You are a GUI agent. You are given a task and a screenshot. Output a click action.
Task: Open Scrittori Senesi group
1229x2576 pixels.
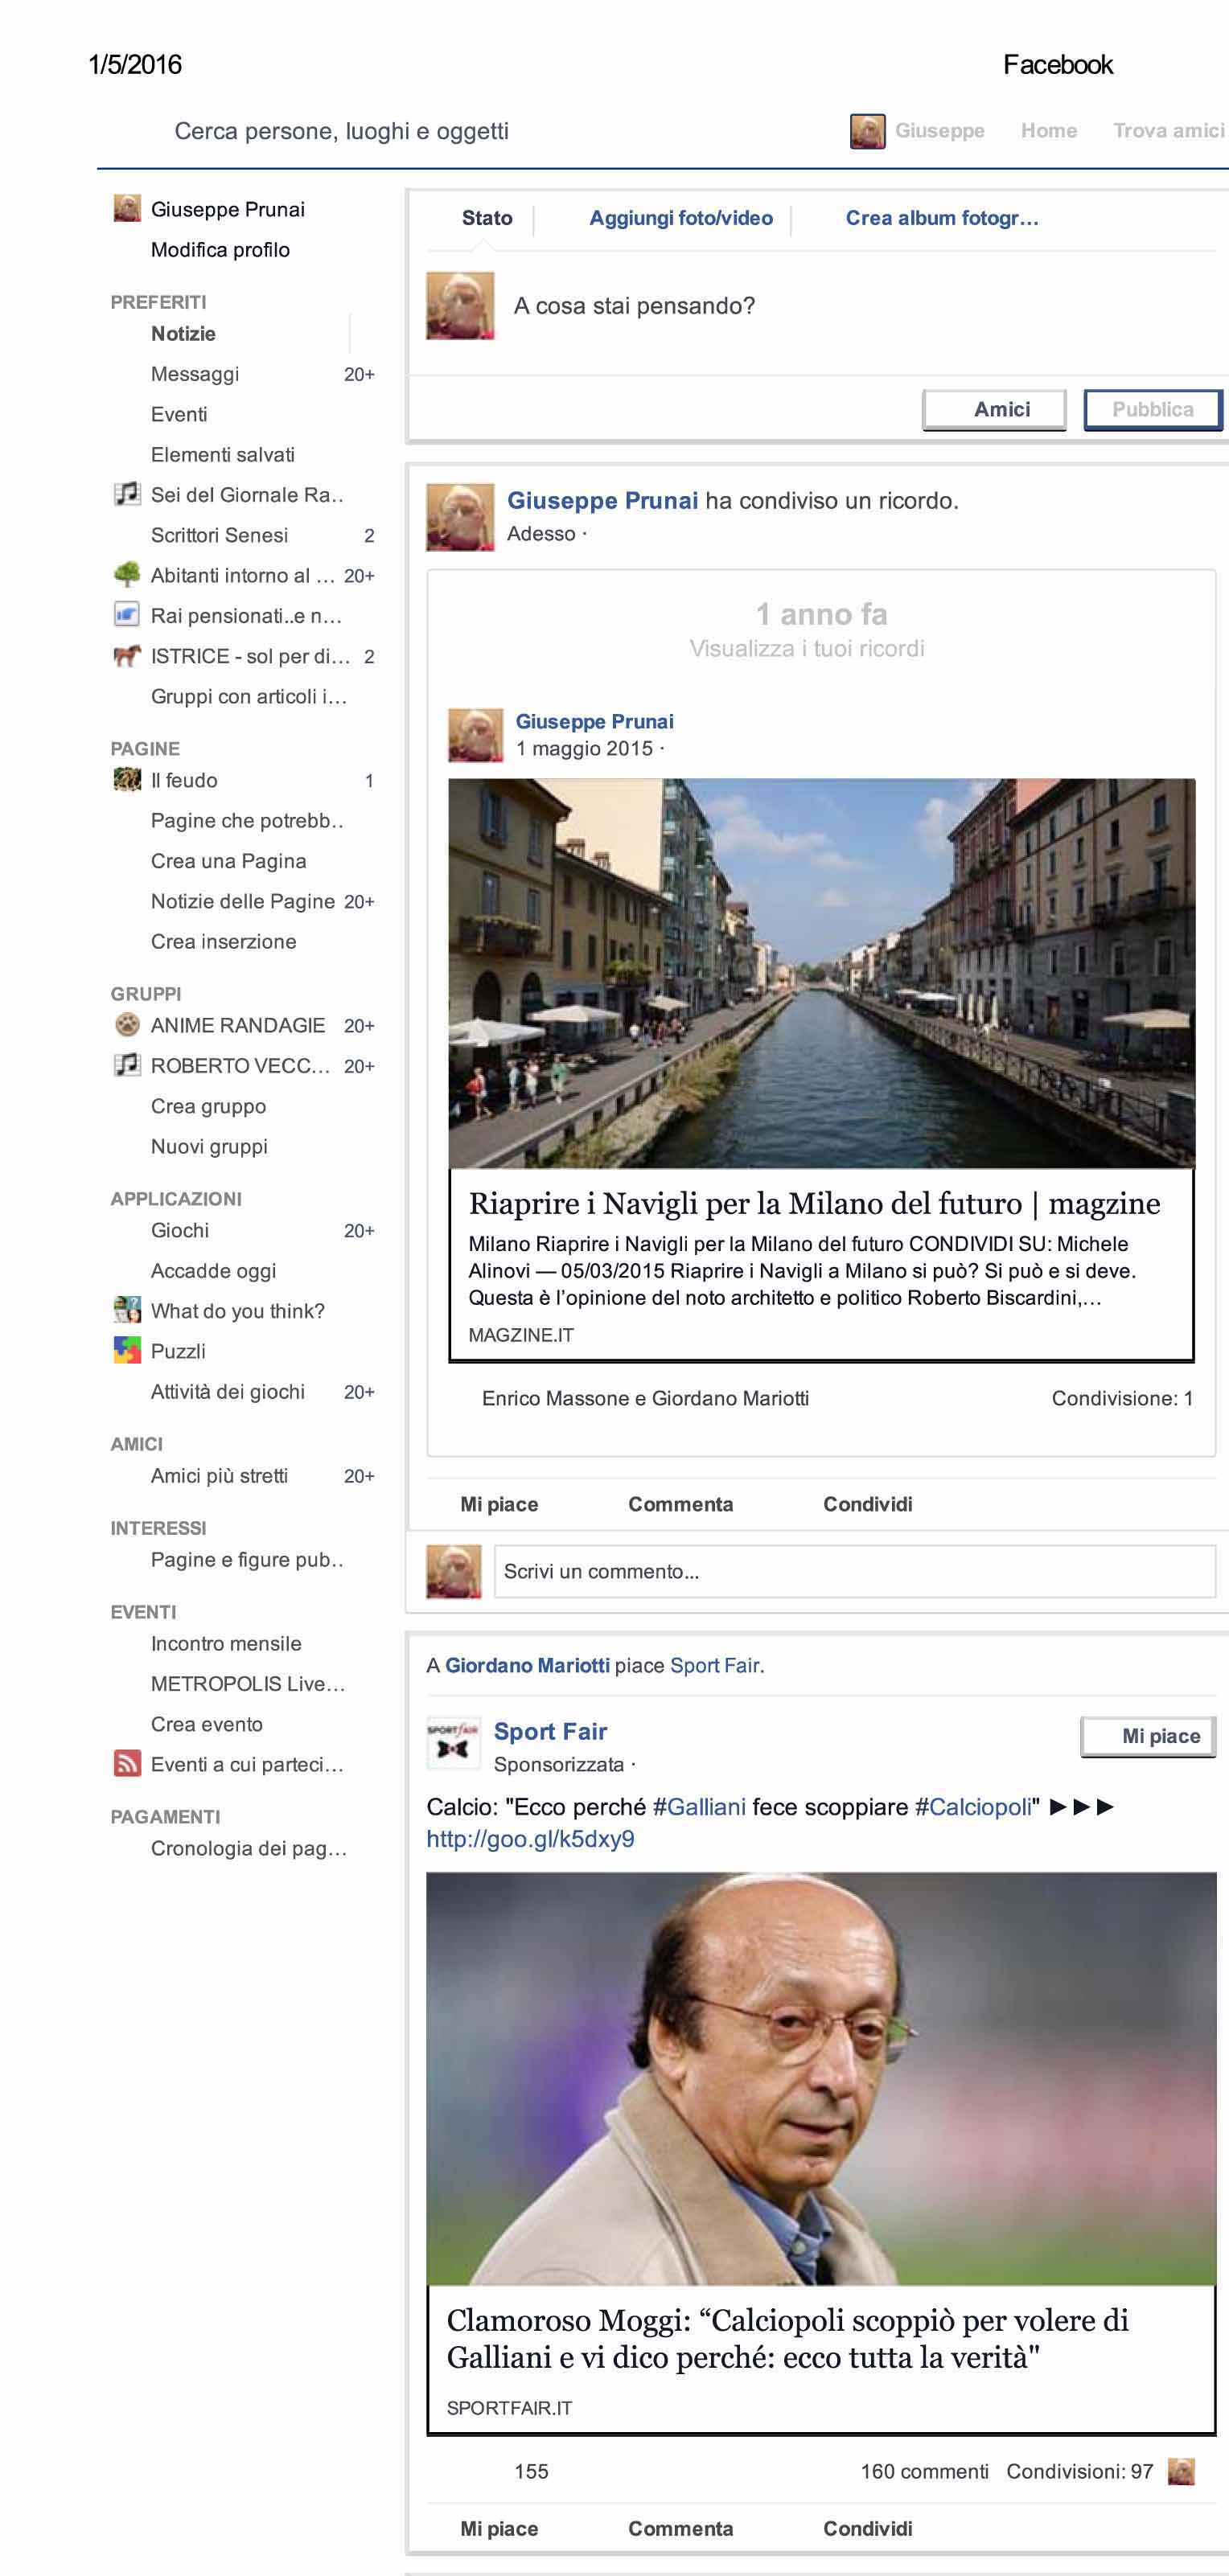click(x=219, y=535)
